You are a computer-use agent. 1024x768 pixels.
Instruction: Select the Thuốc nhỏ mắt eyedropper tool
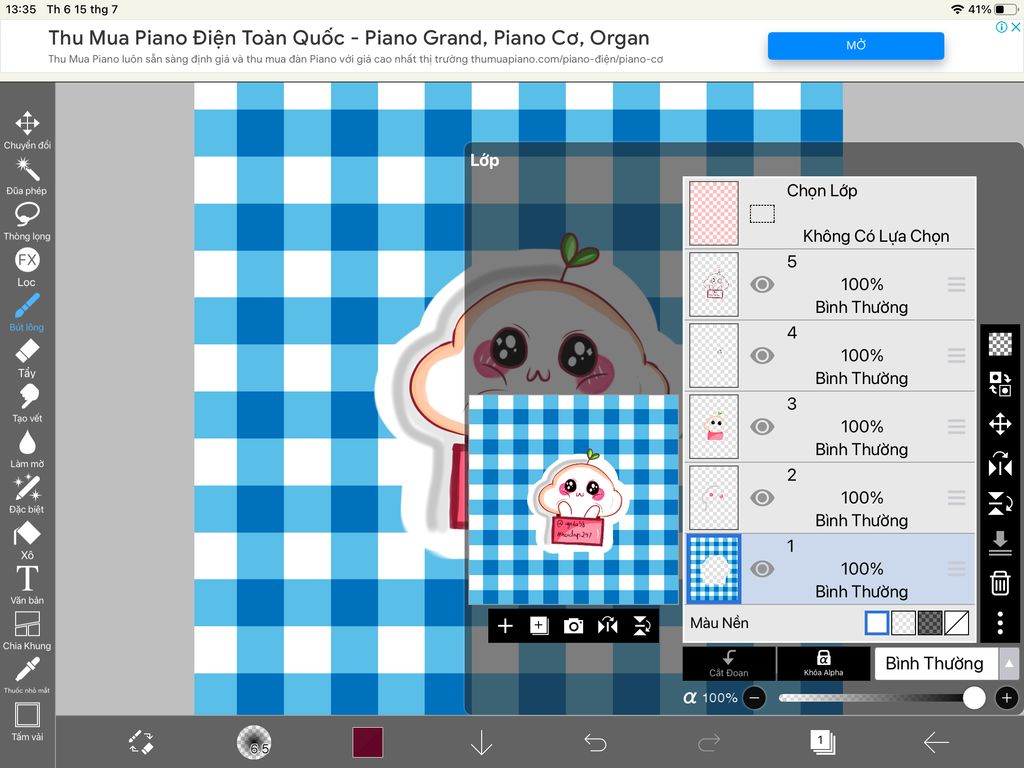pos(27,675)
